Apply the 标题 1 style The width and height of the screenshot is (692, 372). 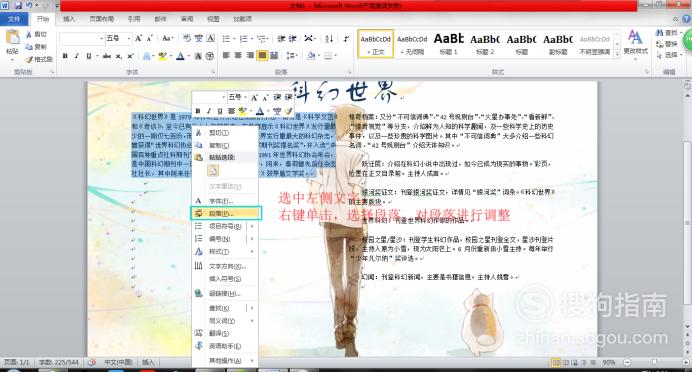[x=448, y=44]
